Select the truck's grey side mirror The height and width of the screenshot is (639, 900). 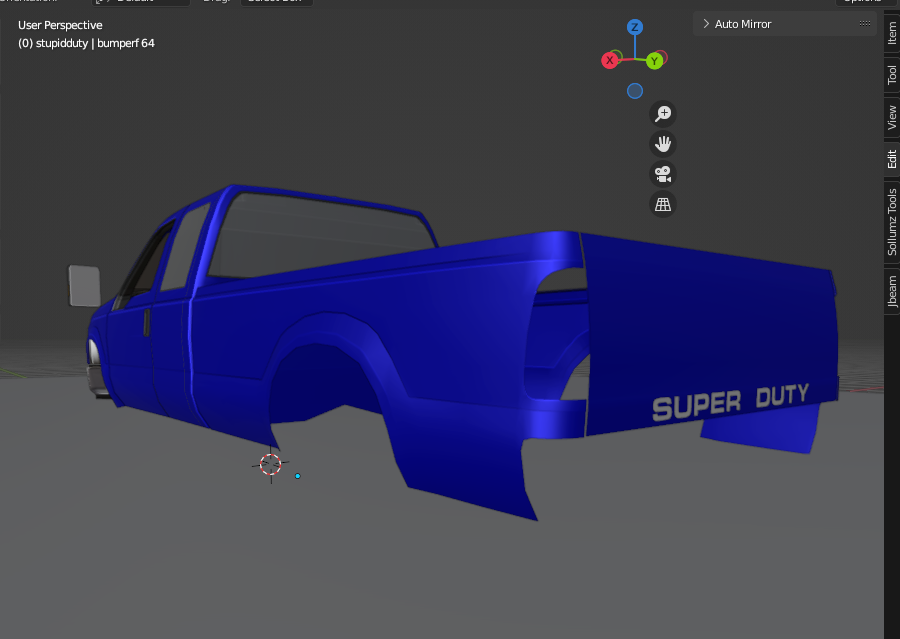pyautogui.click(x=84, y=285)
